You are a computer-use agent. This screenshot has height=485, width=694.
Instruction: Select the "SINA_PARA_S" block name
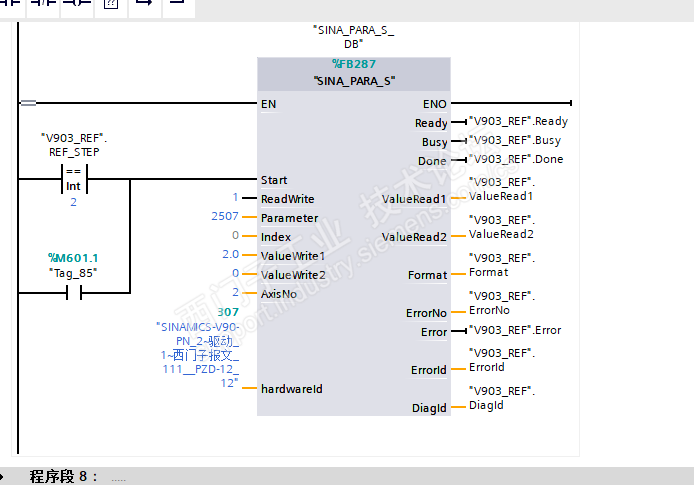[354, 81]
